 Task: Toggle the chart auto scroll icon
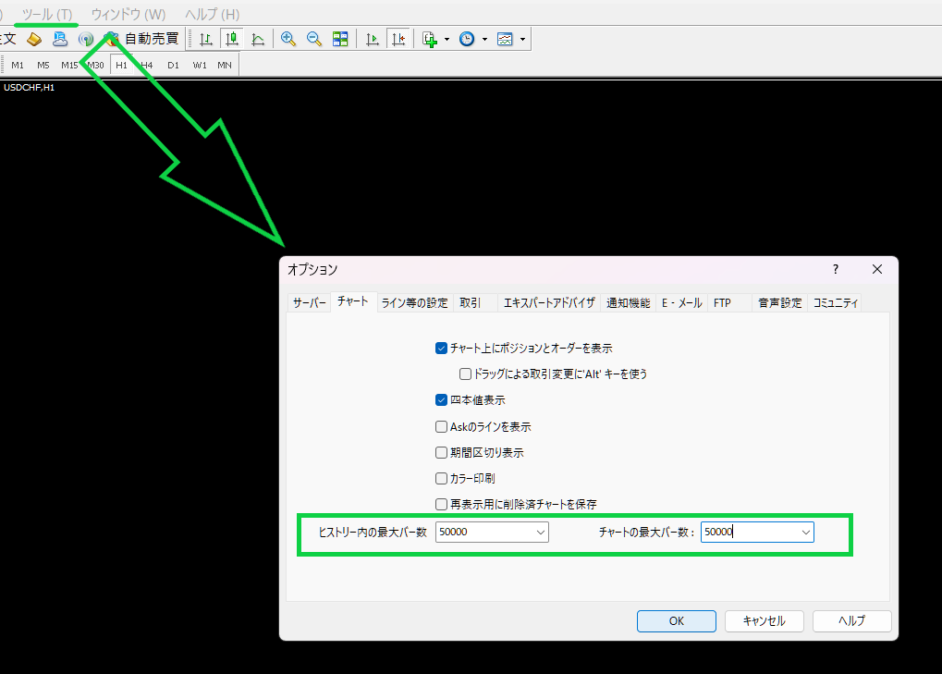(x=372, y=39)
